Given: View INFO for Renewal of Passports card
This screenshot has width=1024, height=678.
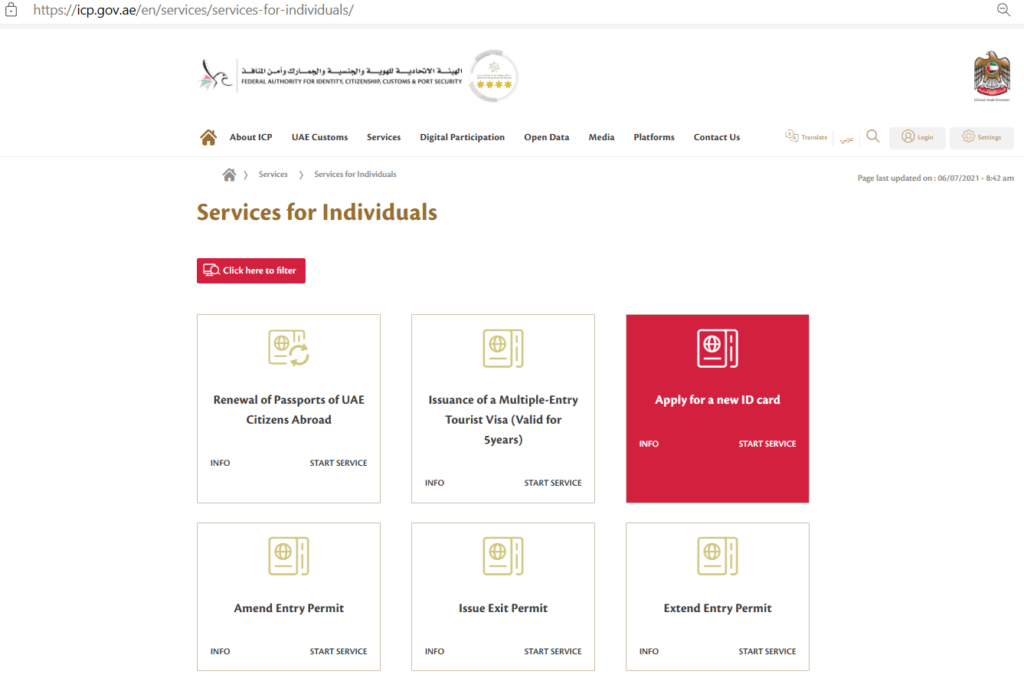Looking at the screenshot, I should tap(220, 463).
